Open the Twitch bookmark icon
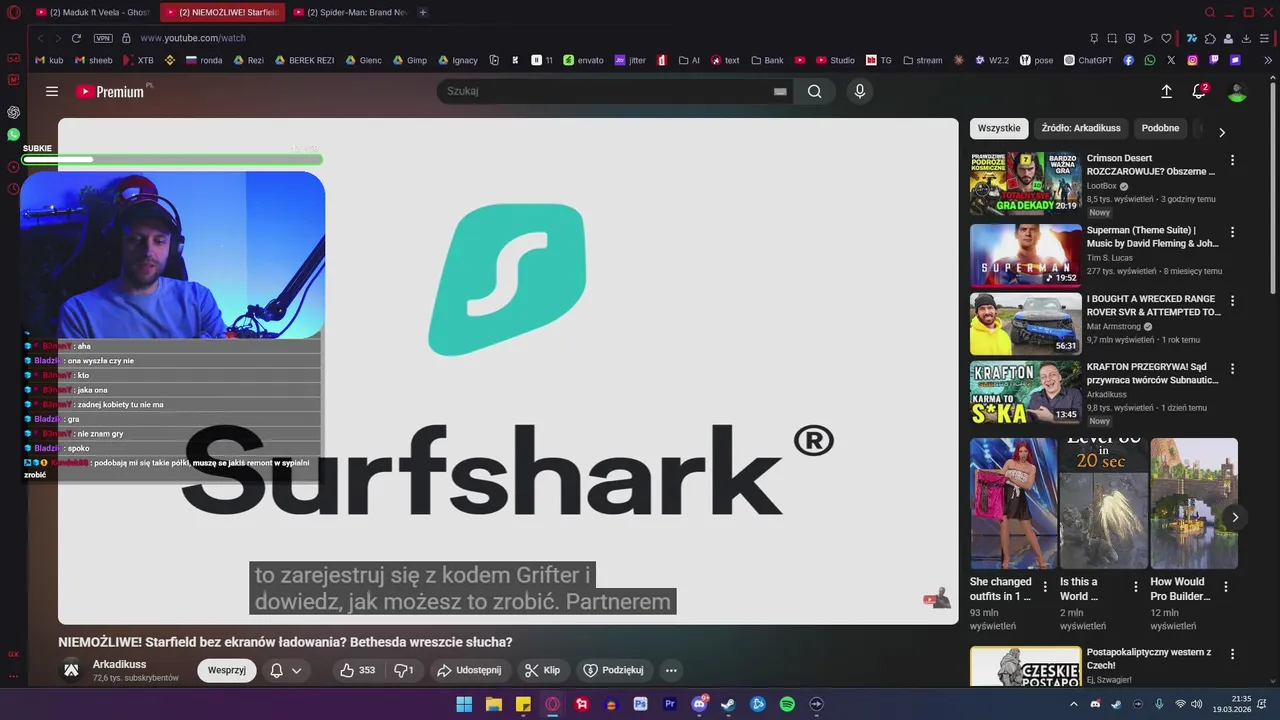Screen dimensions: 1280x720 pyautogui.click(x=1214, y=60)
